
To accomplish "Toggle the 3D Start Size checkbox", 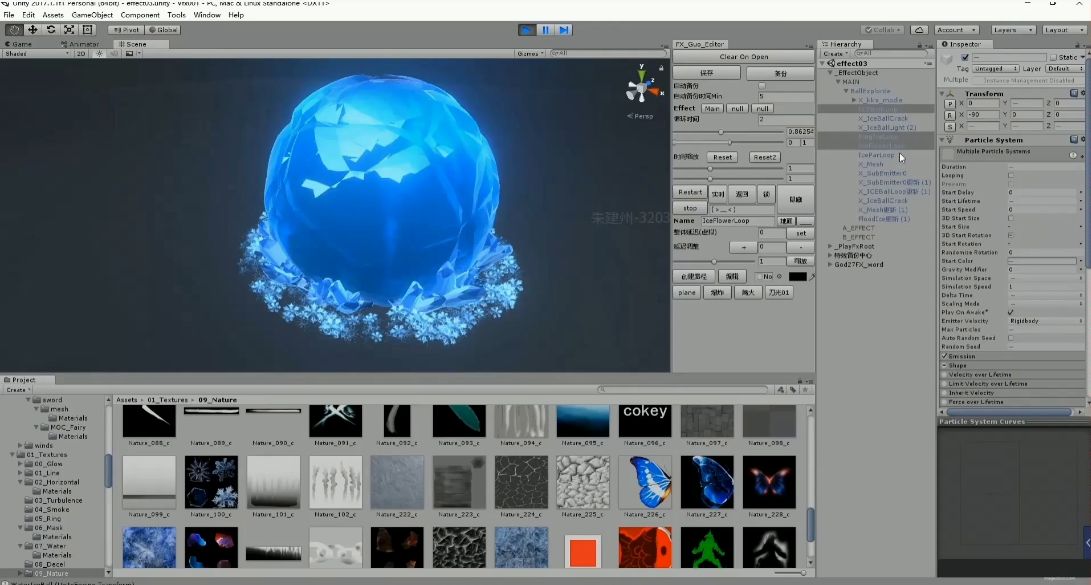I will coord(1011,217).
